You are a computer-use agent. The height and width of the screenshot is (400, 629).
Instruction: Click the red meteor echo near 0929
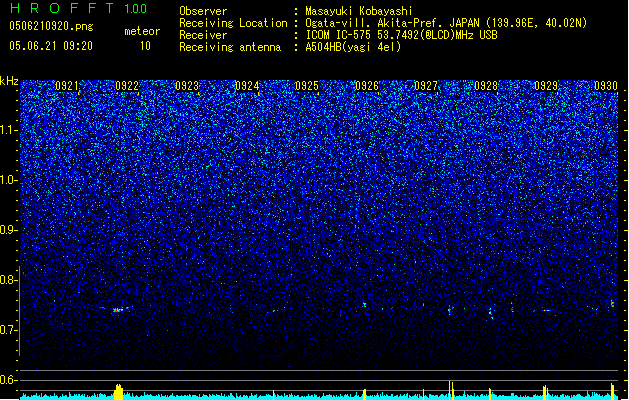(546, 310)
